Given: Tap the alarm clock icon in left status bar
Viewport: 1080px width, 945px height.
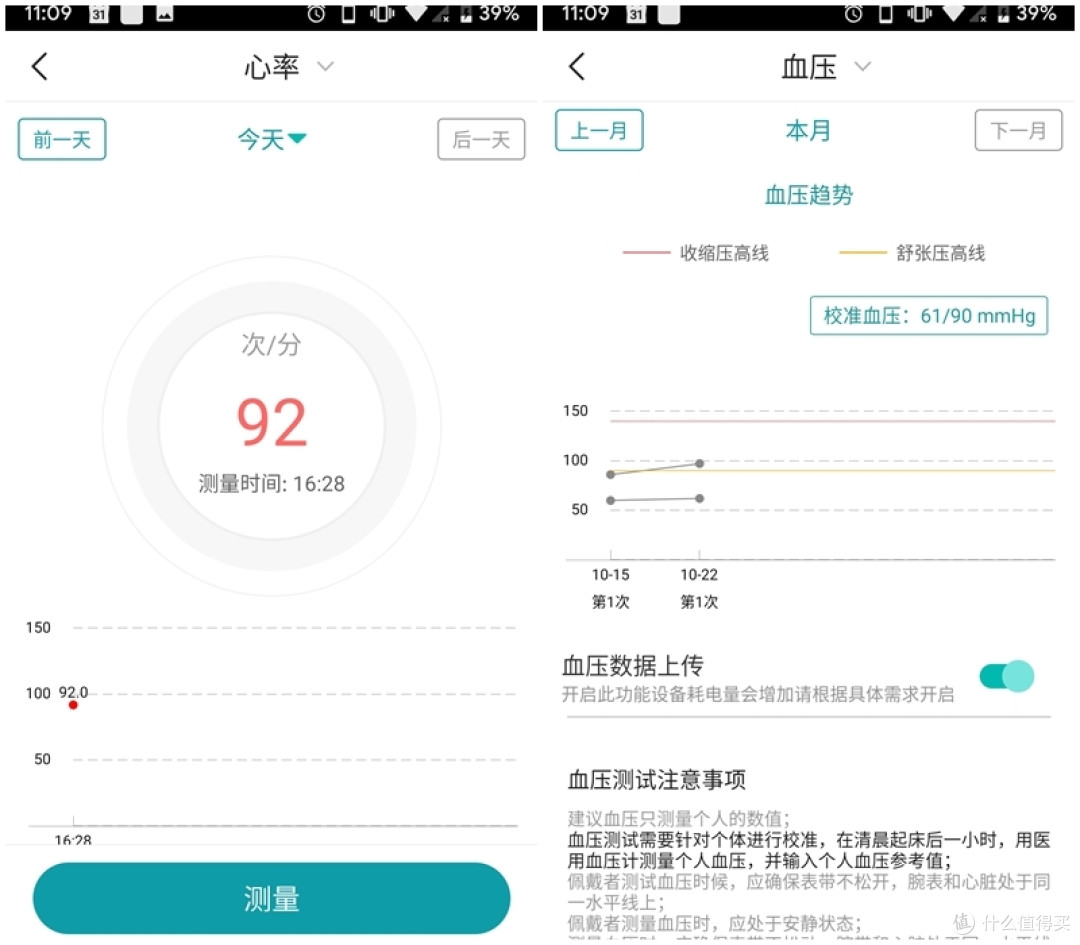Looking at the screenshot, I should pyautogui.click(x=316, y=14).
